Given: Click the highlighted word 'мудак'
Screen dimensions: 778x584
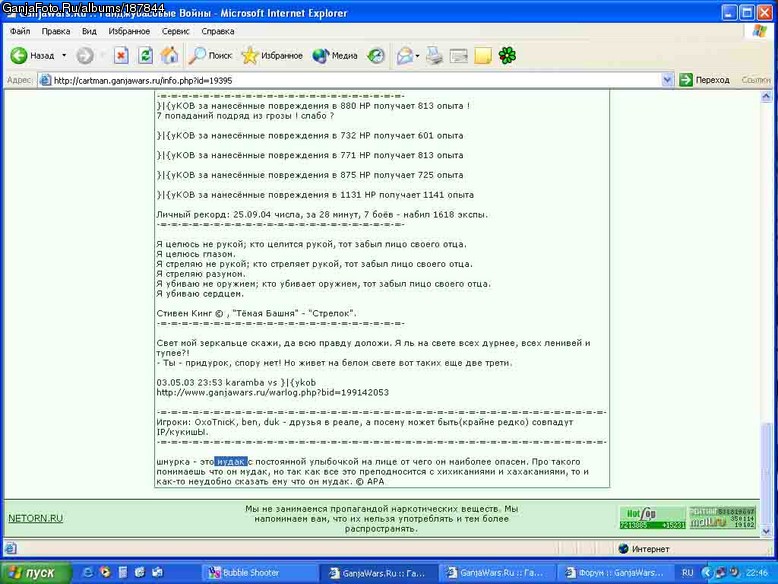Looking at the screenshot, I should 231,461.
